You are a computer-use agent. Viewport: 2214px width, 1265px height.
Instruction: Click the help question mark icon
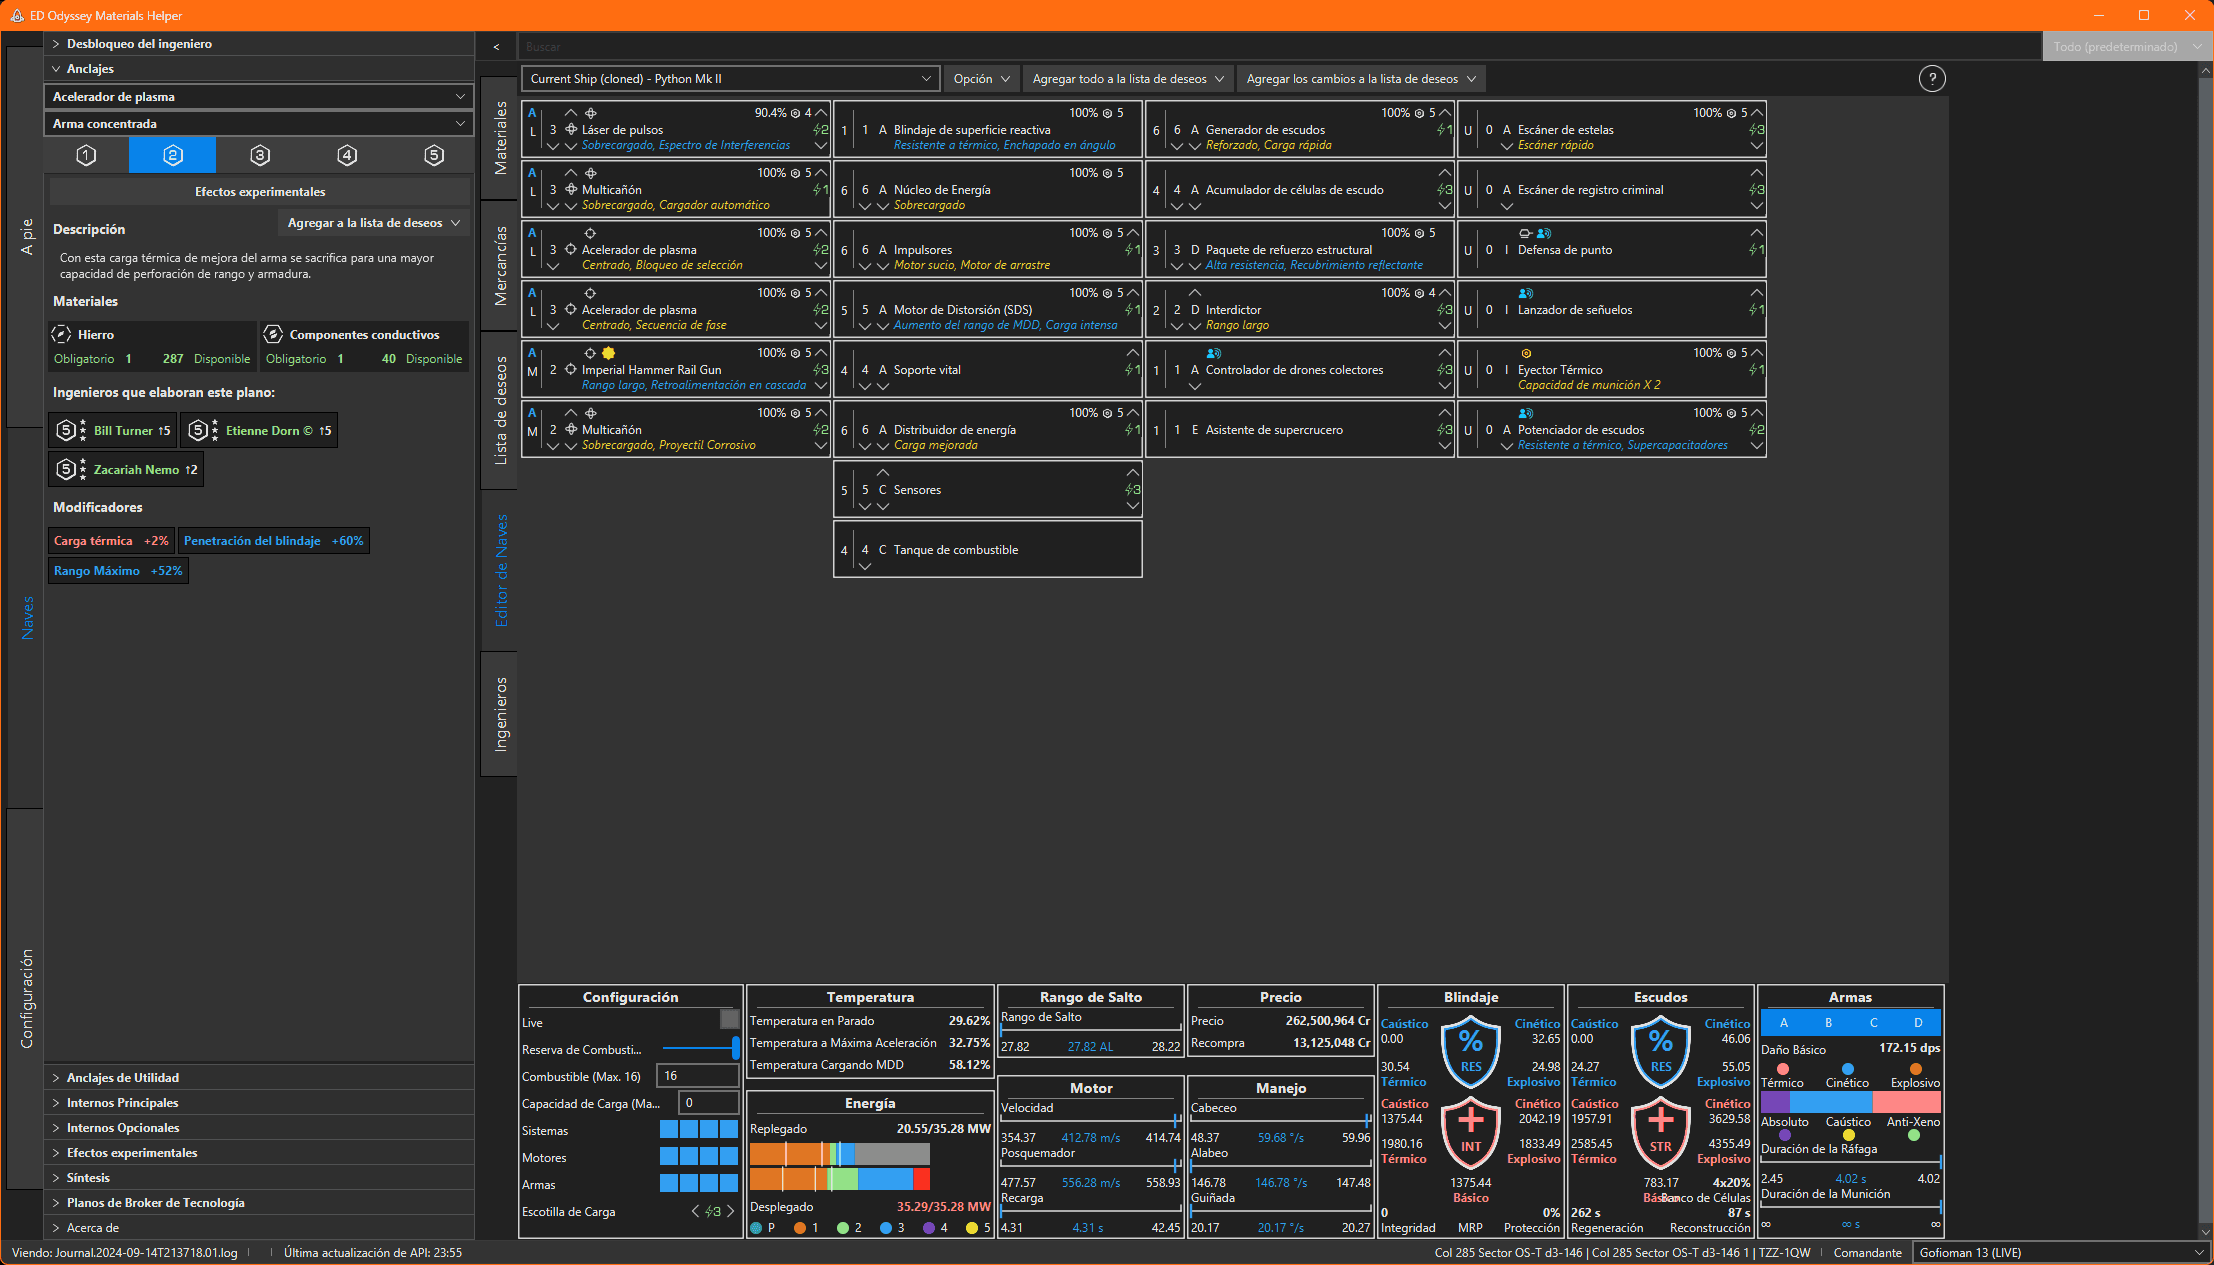(1931, 79)
